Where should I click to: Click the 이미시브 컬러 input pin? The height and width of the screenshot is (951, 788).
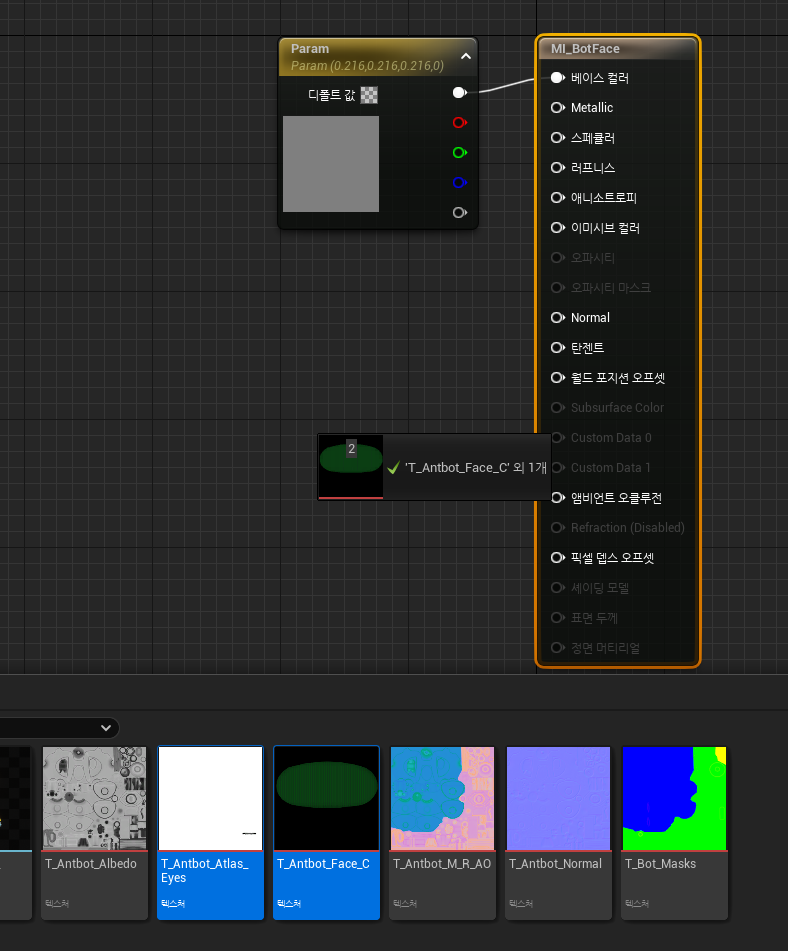click(557, 227)
